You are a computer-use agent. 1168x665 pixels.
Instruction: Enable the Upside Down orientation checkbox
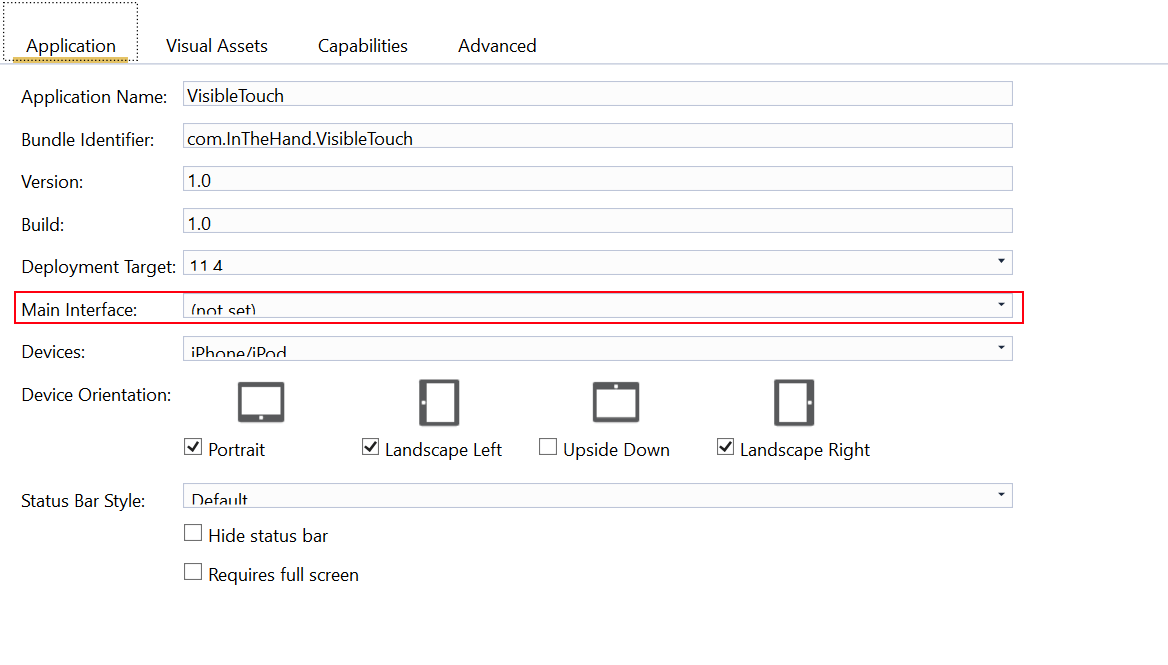click(548, 448)
